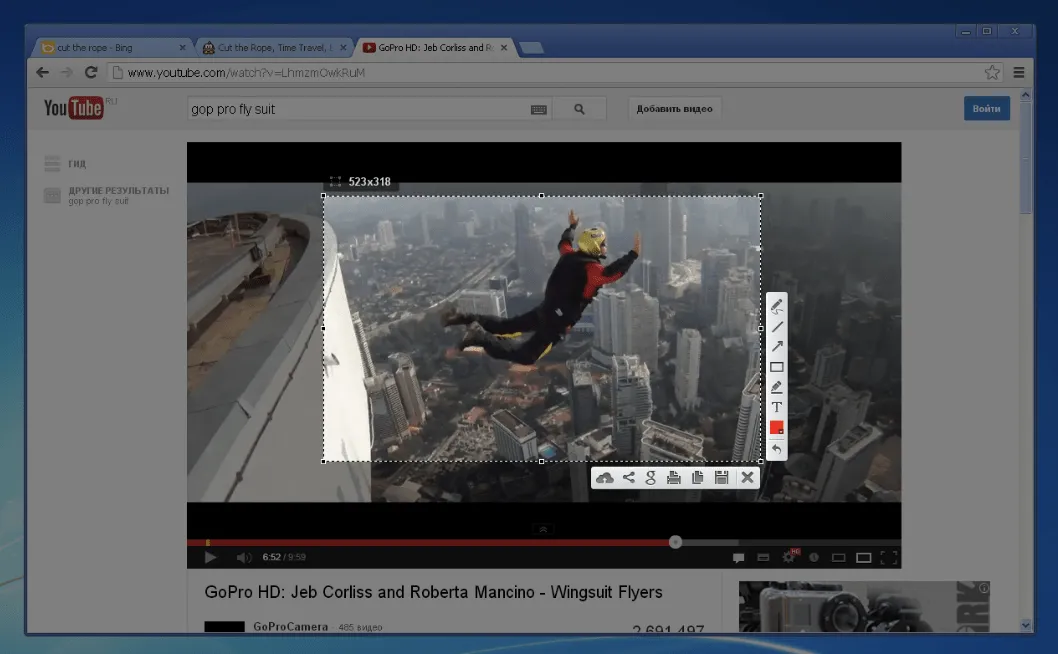This screenshot has width=1058, height=654.
Task: Close the 'Cut the Rope, Time Travel' tab
Action: tap(343, 48)
